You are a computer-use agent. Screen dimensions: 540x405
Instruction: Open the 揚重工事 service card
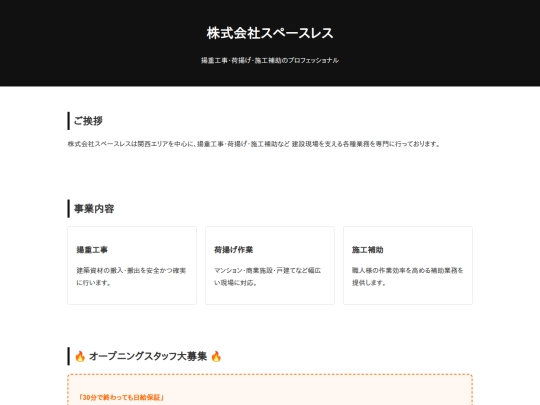click(132, 266)
